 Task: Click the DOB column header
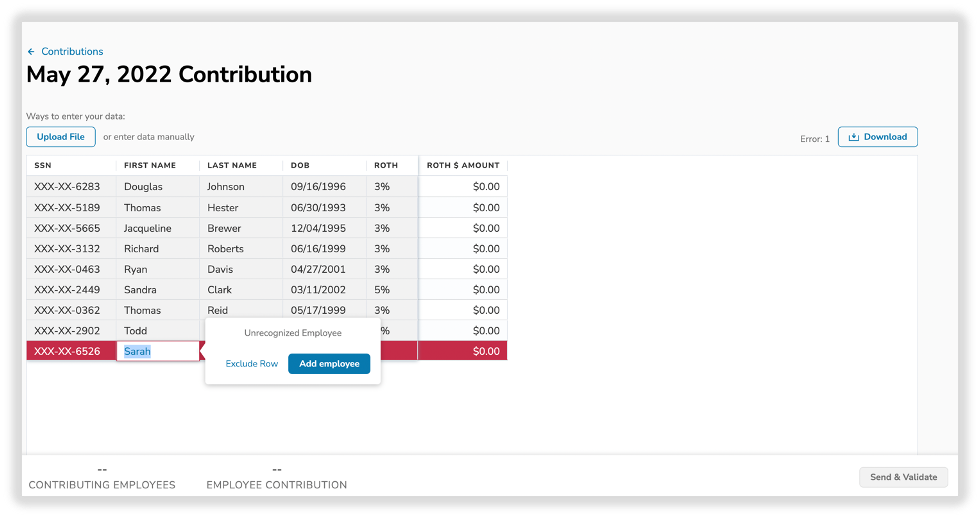(x=300, y=165)
